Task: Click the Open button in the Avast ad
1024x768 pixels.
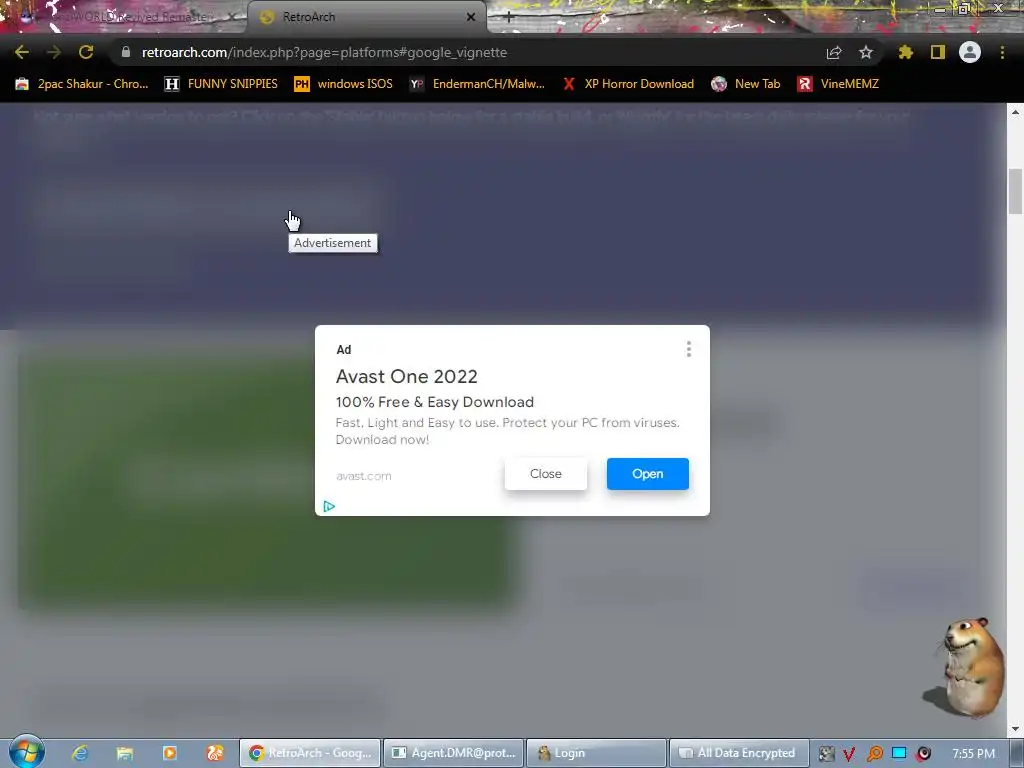Action: point(647,474)
